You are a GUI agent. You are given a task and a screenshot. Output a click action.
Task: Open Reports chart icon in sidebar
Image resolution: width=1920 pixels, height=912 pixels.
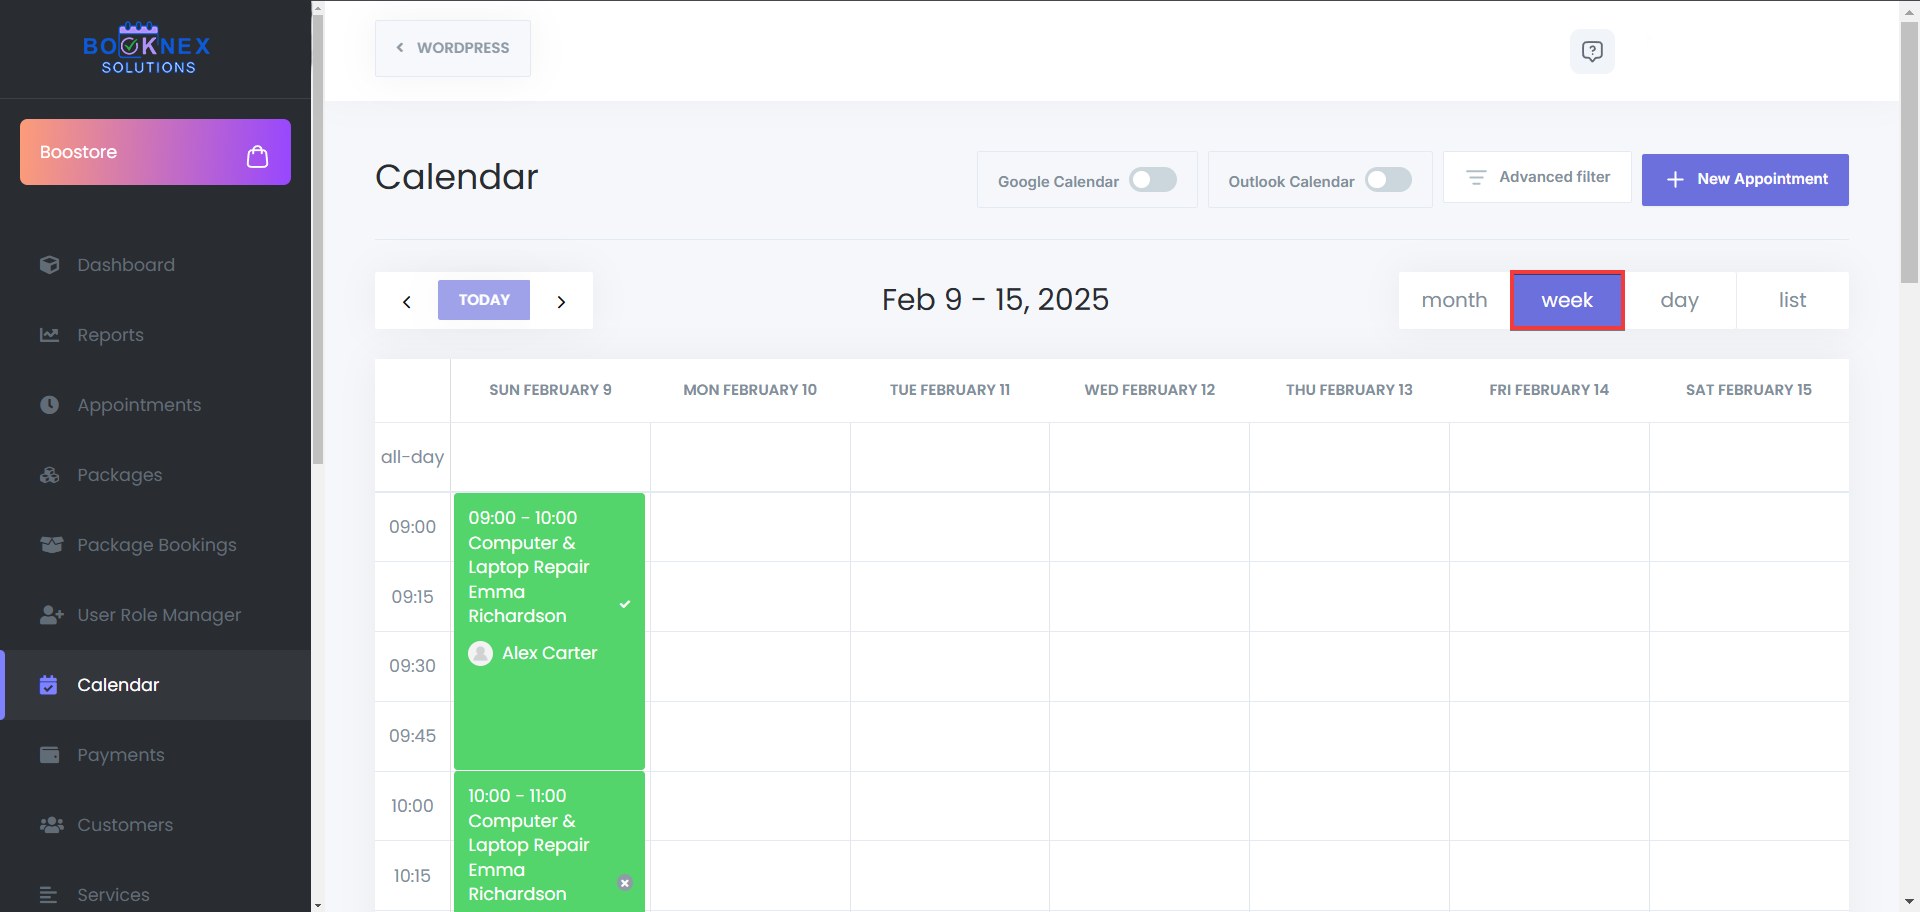tap(49, 335)
